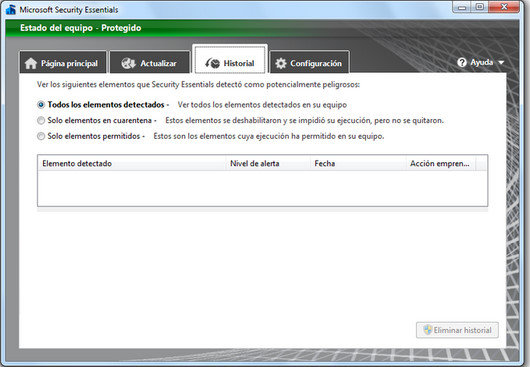Click the Microsoft Security Essentials title bar icon
The width and height of the screenshot is (530, 367).
tap(10, 10)
